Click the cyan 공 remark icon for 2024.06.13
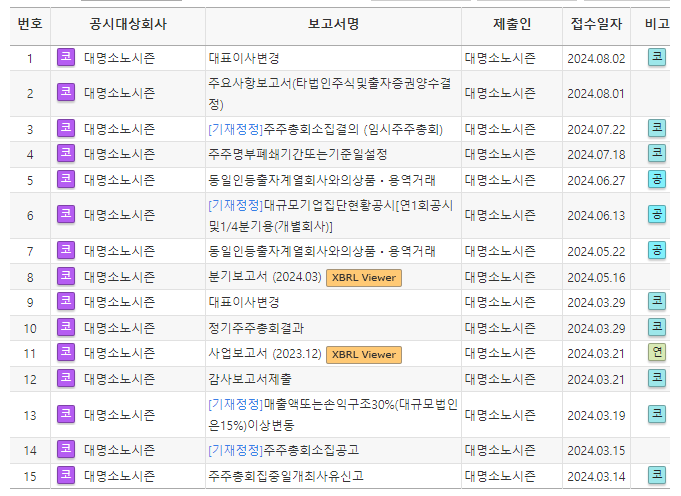 click(x=657, y=215)
